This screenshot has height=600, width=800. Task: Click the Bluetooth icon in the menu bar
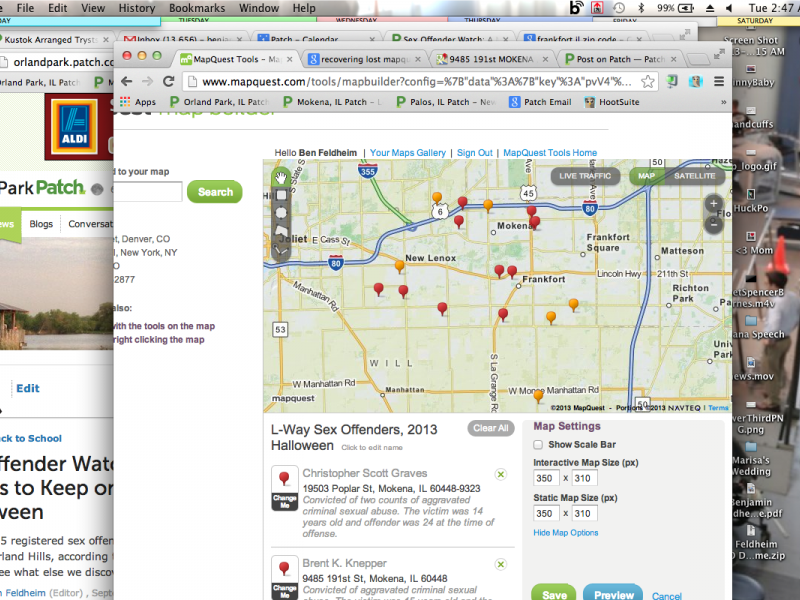tap(641, 8)
